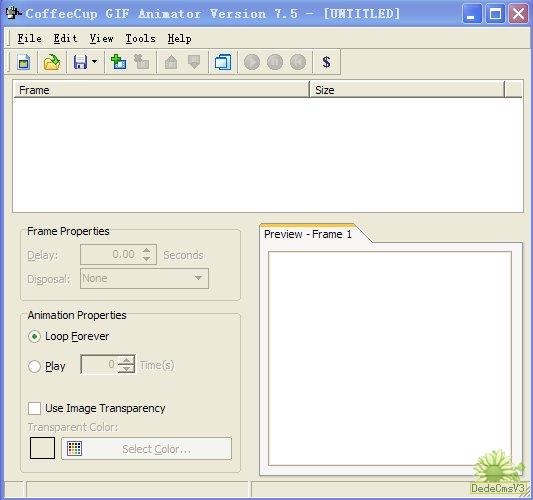The height and width of the screenshot is (500, 533).
Task: Click the Move Frame Up arrow icon
Action: coord(171,62)
